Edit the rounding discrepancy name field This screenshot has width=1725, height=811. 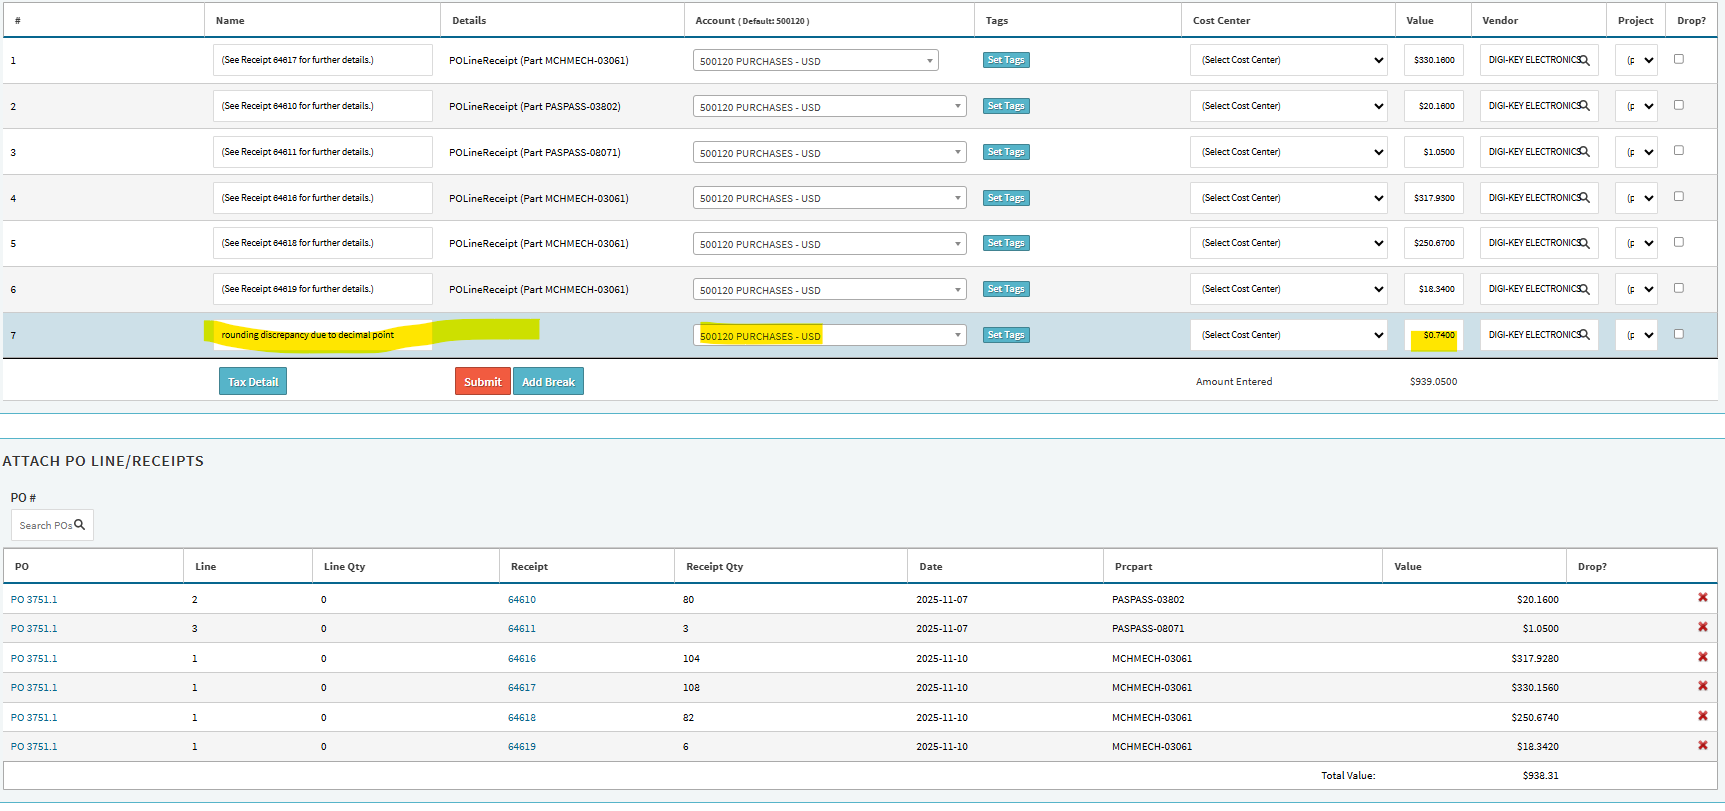click(322, 335)
